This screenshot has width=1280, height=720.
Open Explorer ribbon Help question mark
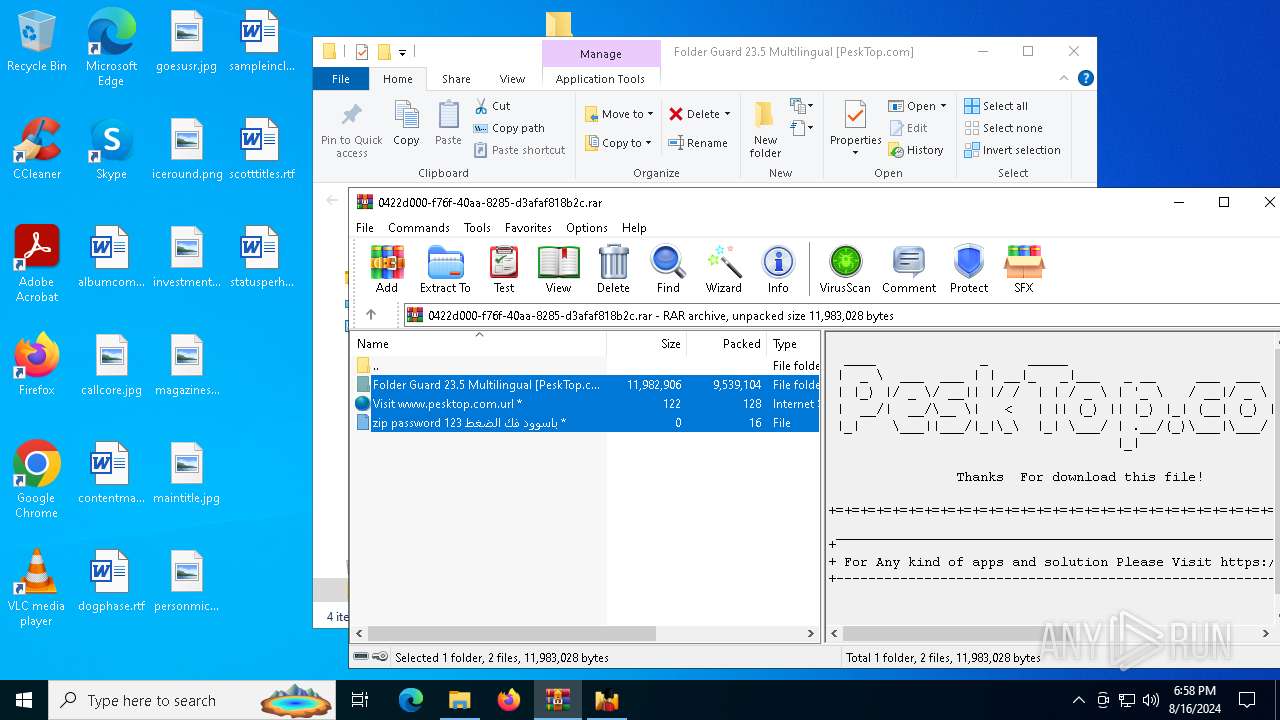1086,78
